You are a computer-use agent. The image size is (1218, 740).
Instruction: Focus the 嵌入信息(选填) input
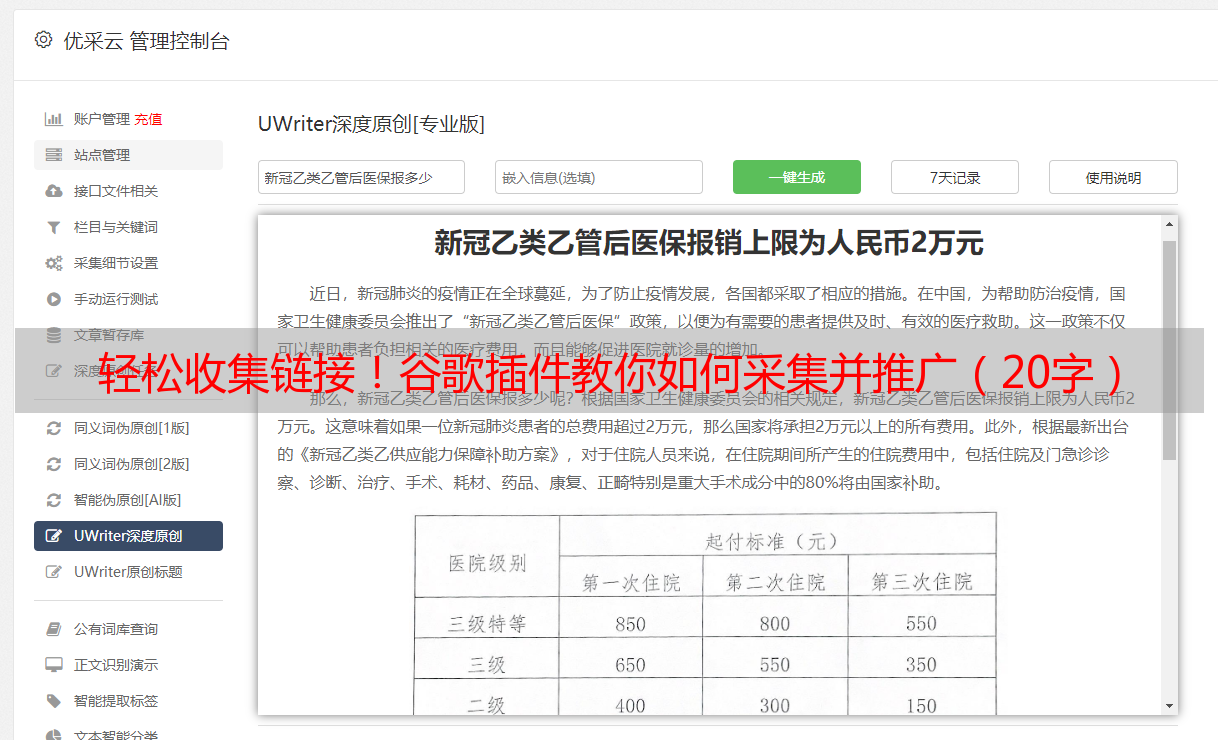(599, 177)
